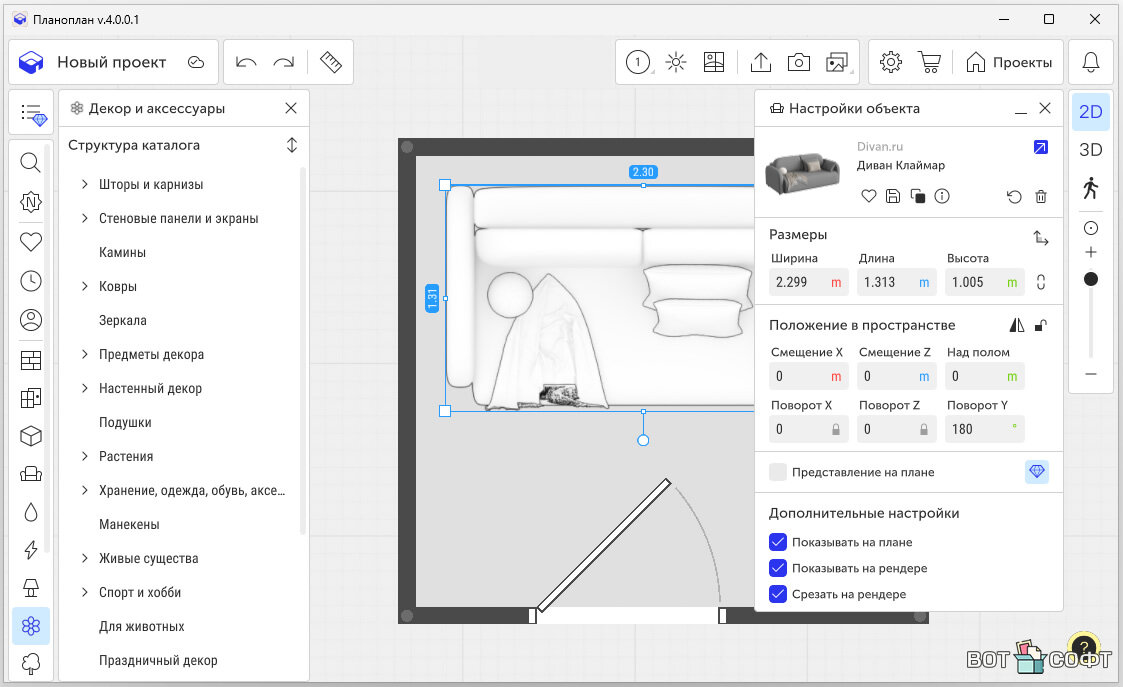The height and width of the screenshot is (687, 1123).
Task: Delete the sofa with the trash icon
Action: [x=1041, y=197]
